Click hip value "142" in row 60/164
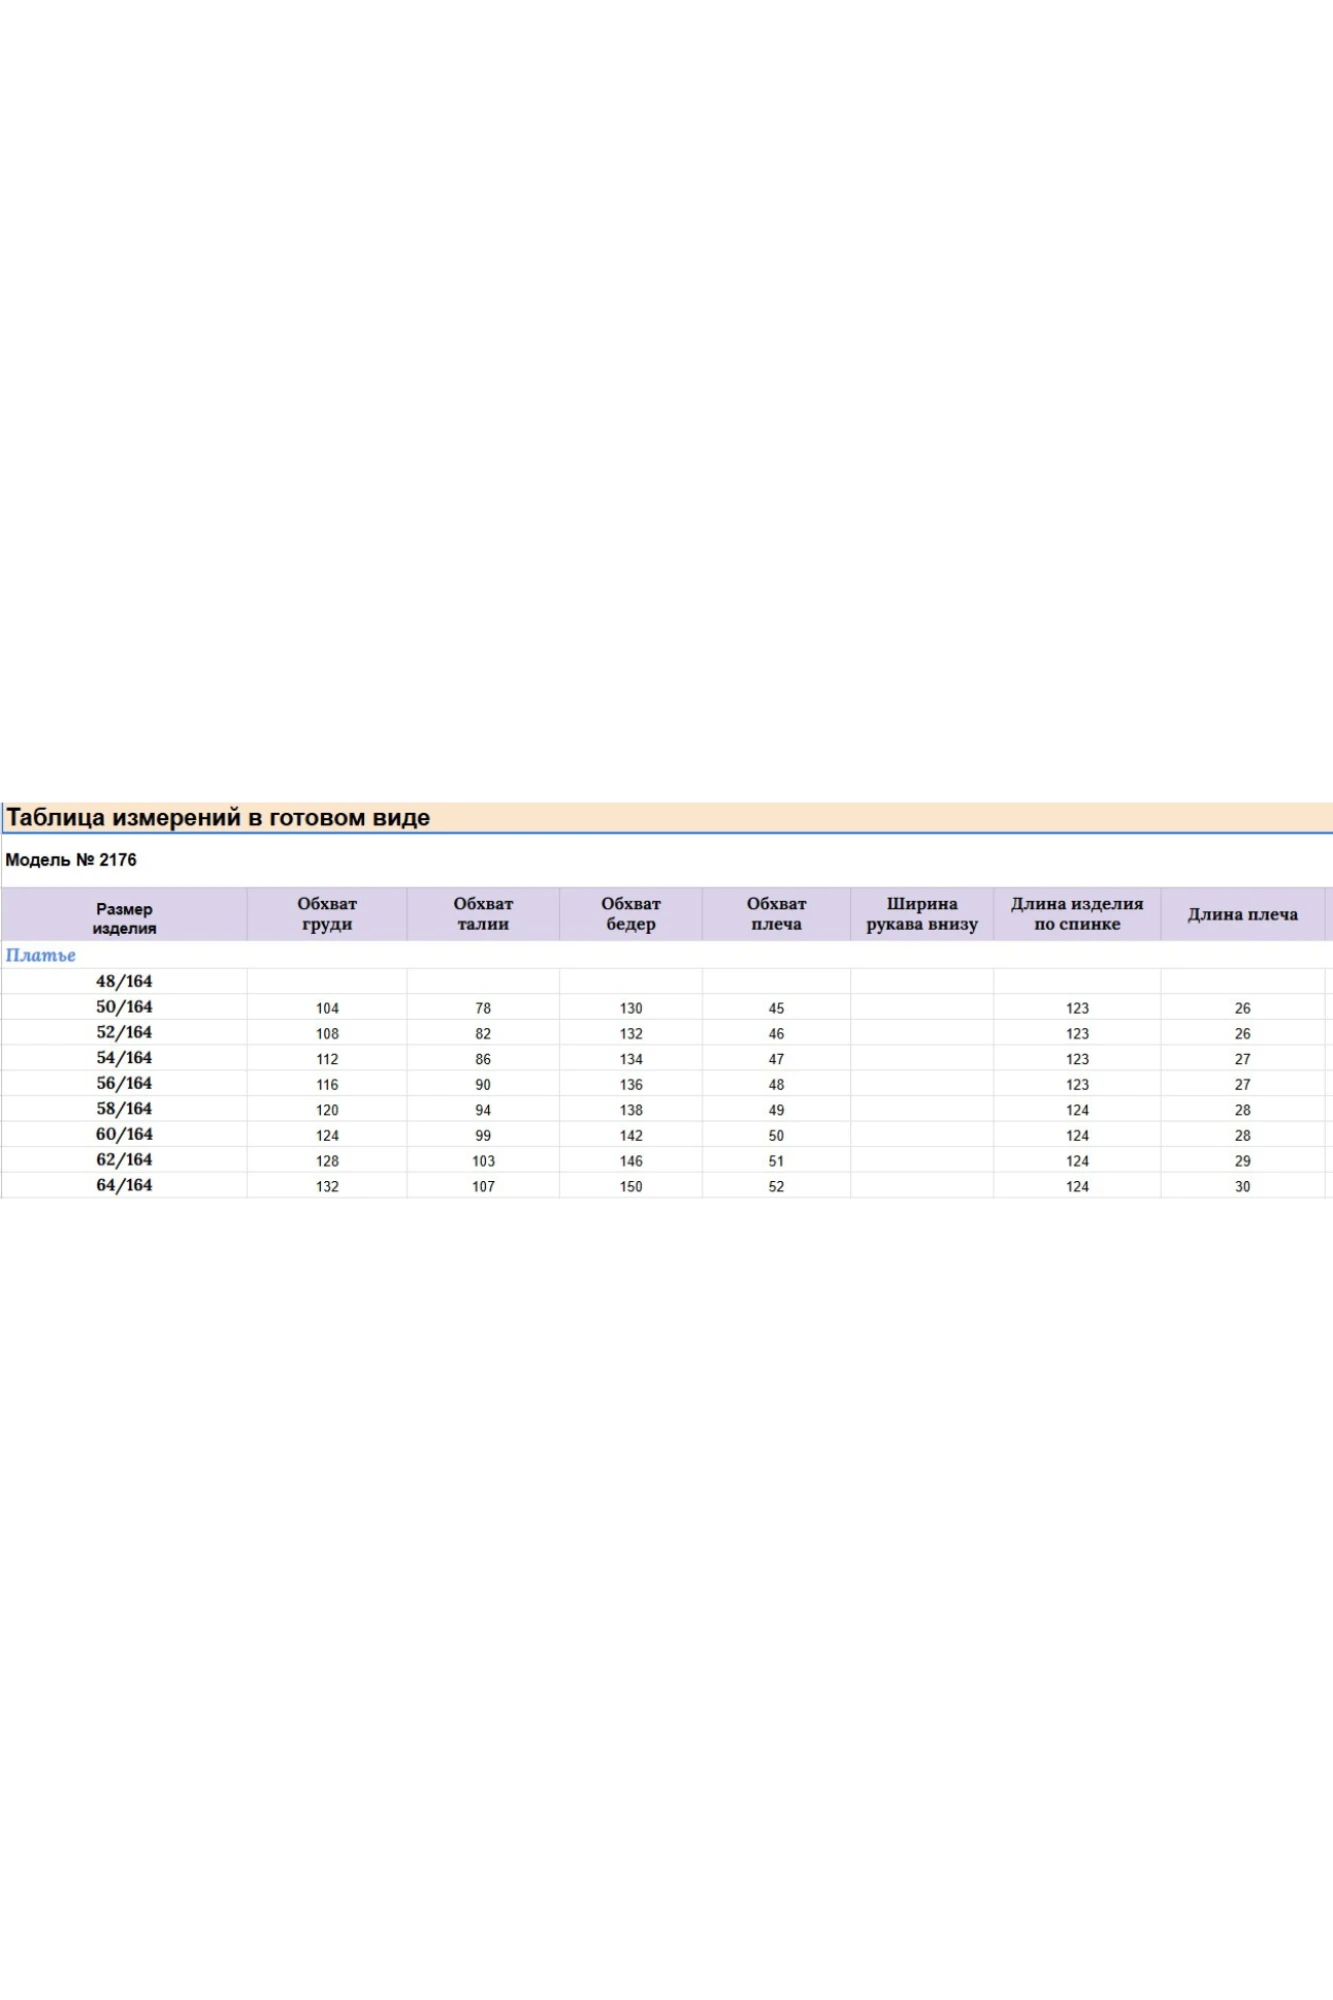Screen dimensions: 1333x2000 click(x=631, y=1136)
